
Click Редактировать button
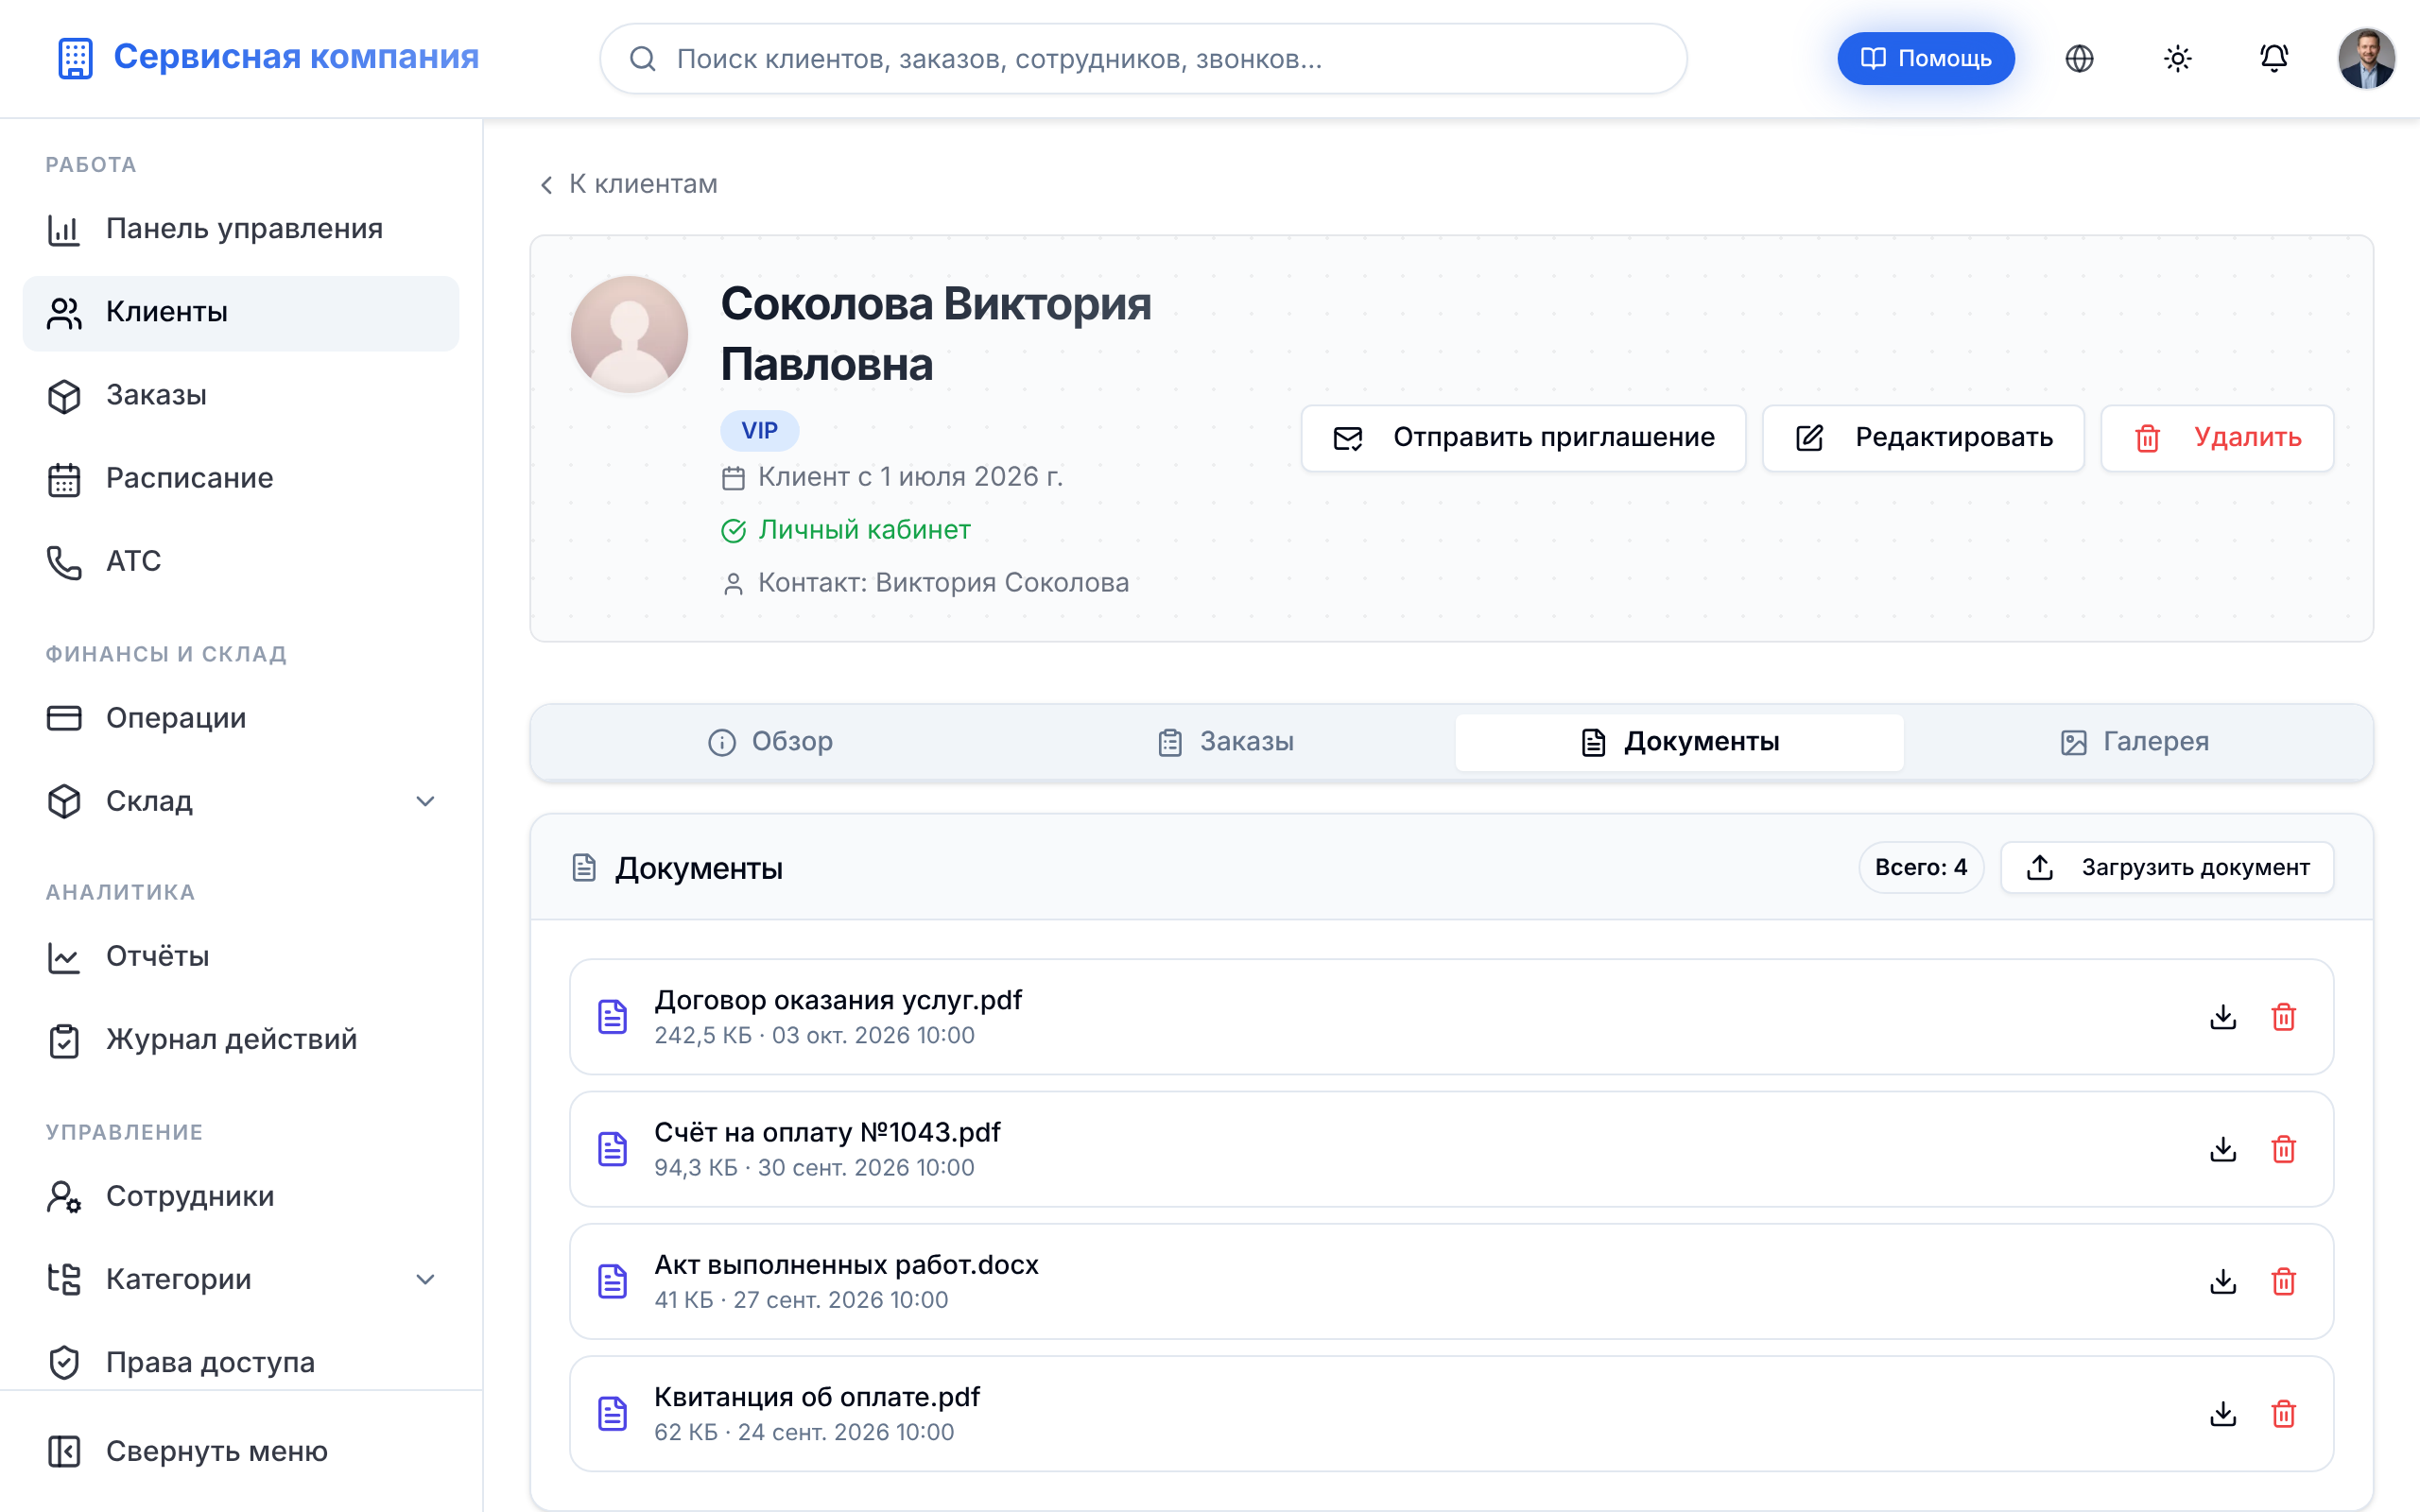click(1923, 438)
